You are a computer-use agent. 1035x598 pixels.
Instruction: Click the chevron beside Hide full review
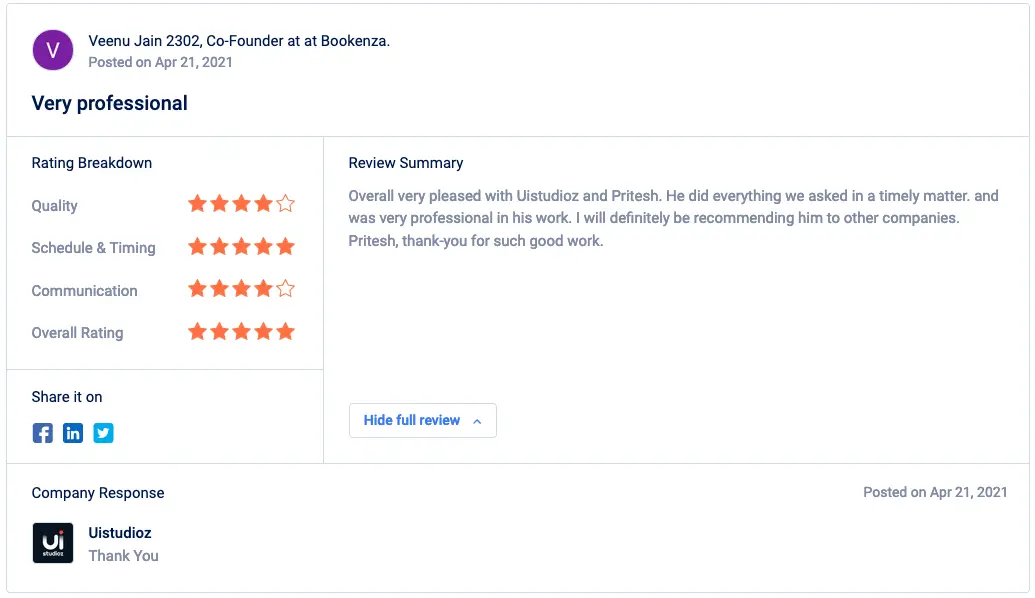(x=477, y=421)
